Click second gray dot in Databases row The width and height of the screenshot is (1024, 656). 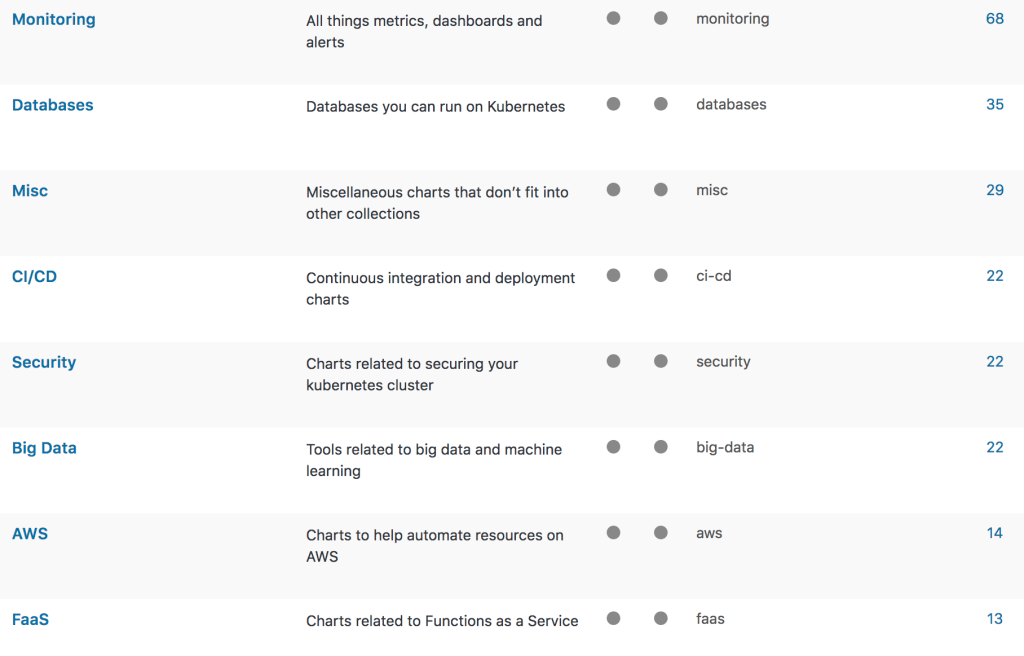[661, 104]
